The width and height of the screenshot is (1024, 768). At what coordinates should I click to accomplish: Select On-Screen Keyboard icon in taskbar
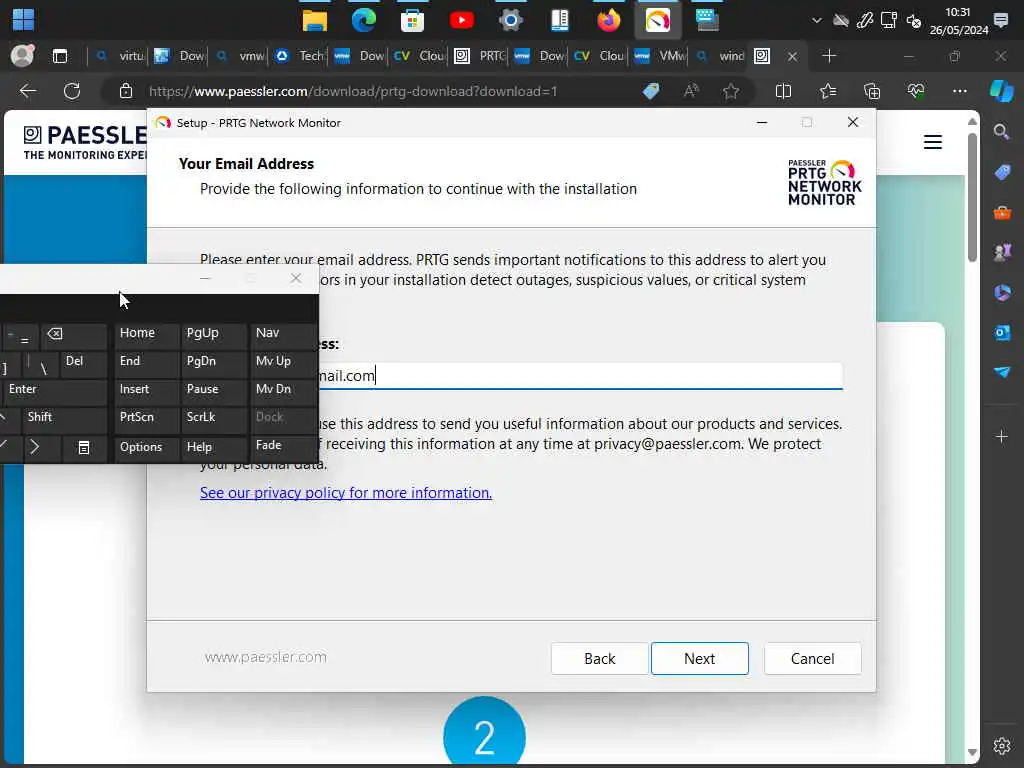click(x=707, y=20)
